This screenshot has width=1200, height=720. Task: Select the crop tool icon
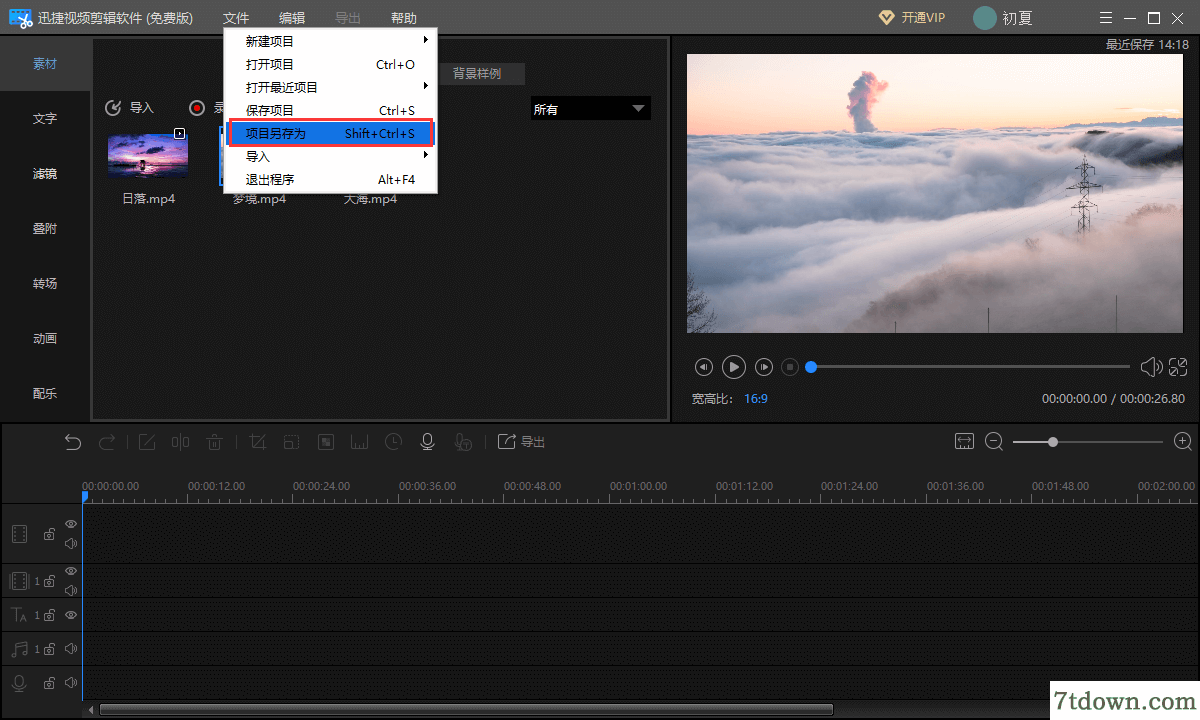click(x=257, y=442)
